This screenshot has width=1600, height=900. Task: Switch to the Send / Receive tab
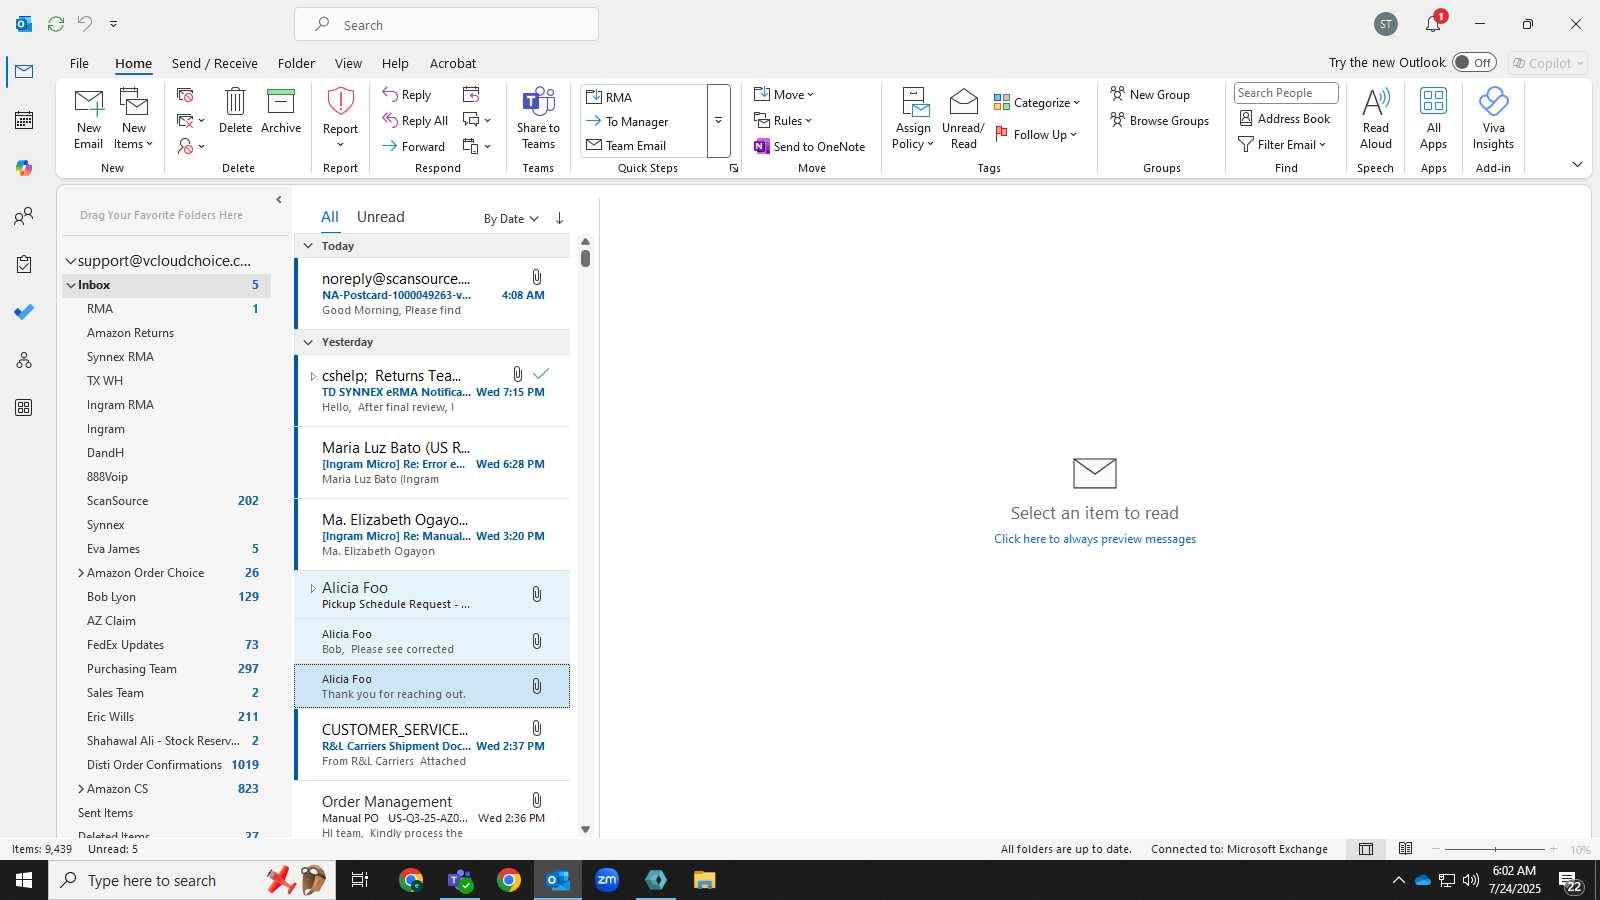[215, 63]
